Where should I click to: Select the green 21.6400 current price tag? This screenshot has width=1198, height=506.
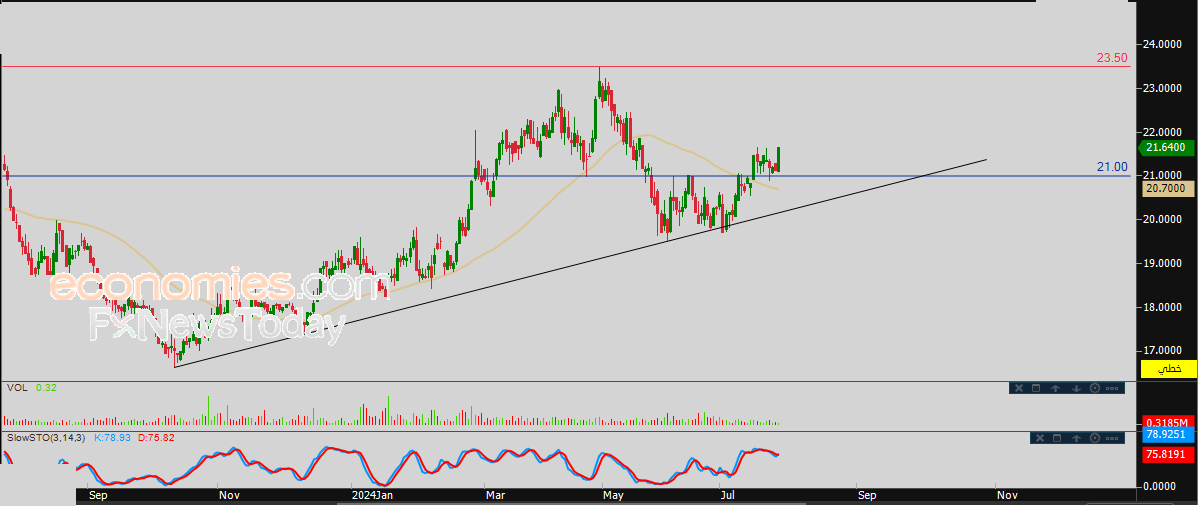point(1167,148)
